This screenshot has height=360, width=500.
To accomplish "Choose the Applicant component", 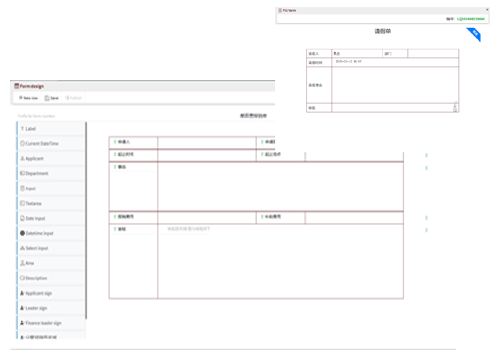I will pos(51,159).
